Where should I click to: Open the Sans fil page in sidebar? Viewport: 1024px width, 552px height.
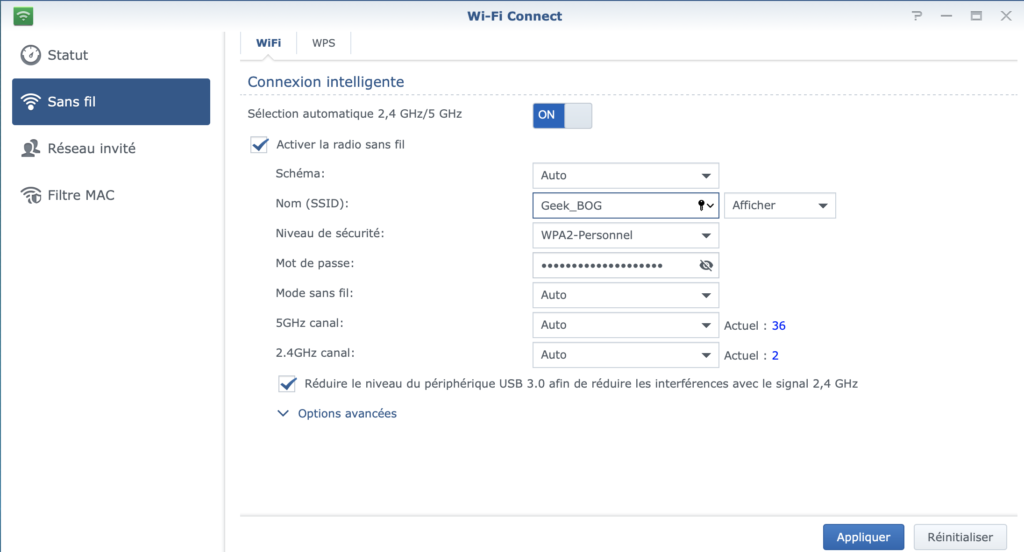[x=111, y=102]
